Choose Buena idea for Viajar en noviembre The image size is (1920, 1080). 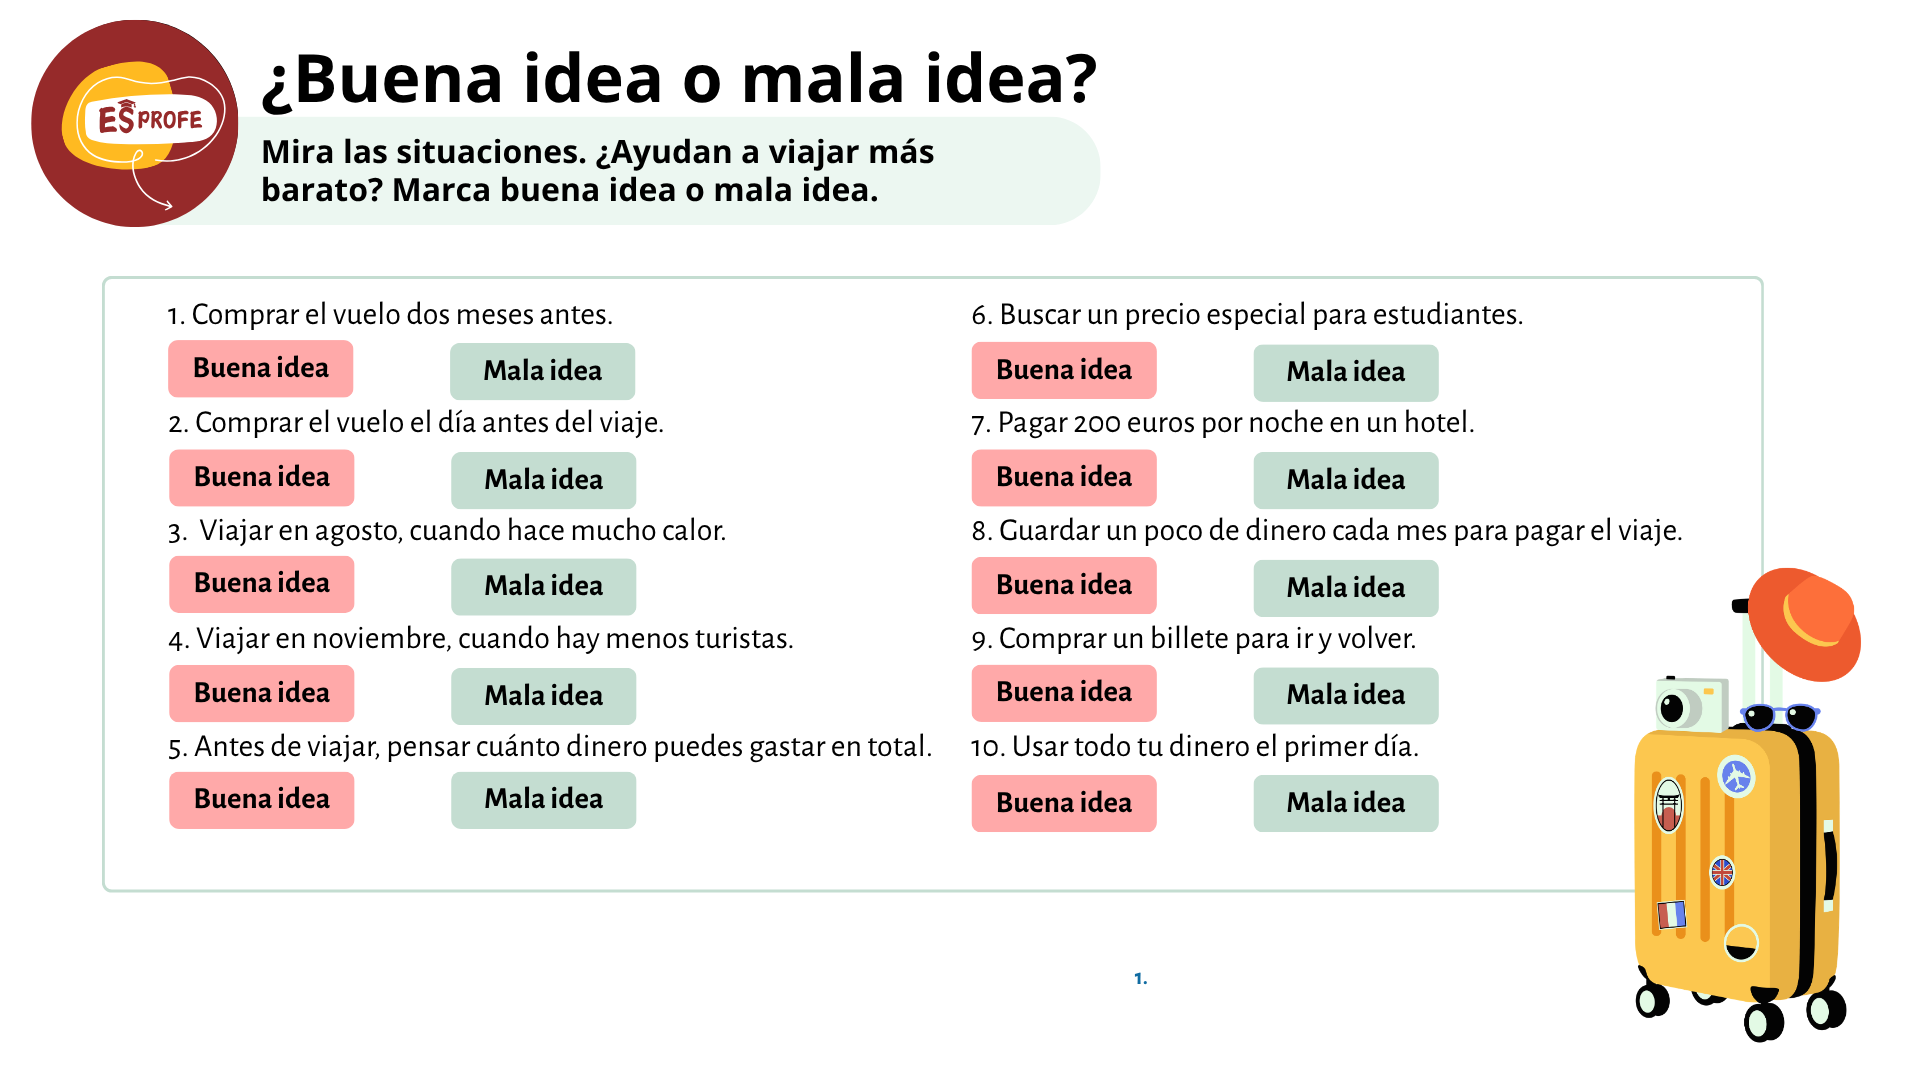[x=261, y=693]
